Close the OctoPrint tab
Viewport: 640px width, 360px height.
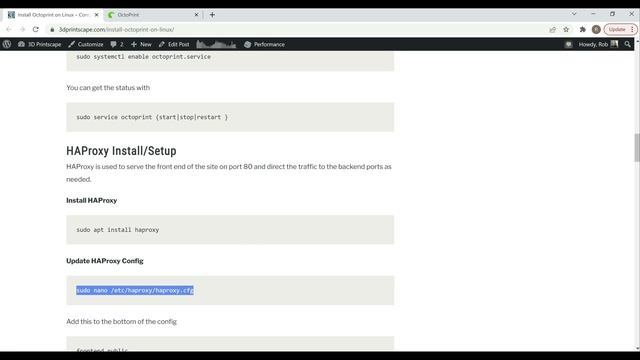pos(196,15)
